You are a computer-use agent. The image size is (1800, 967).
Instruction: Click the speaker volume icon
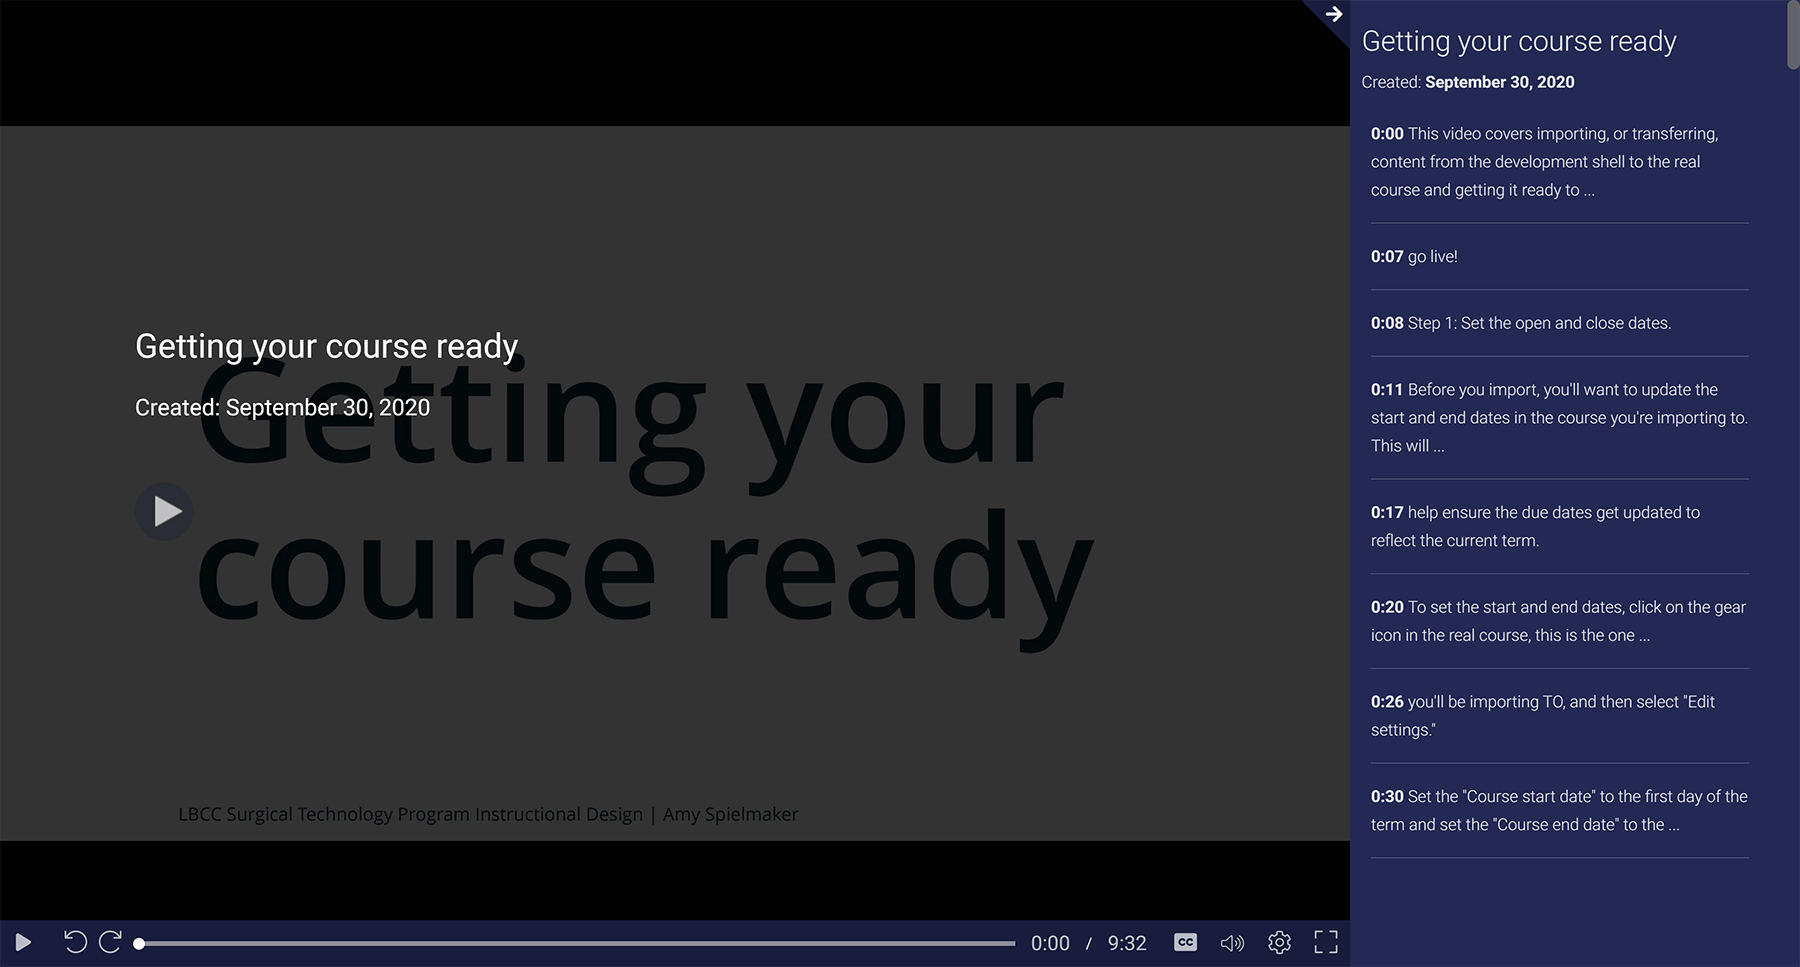point(1232,942)
